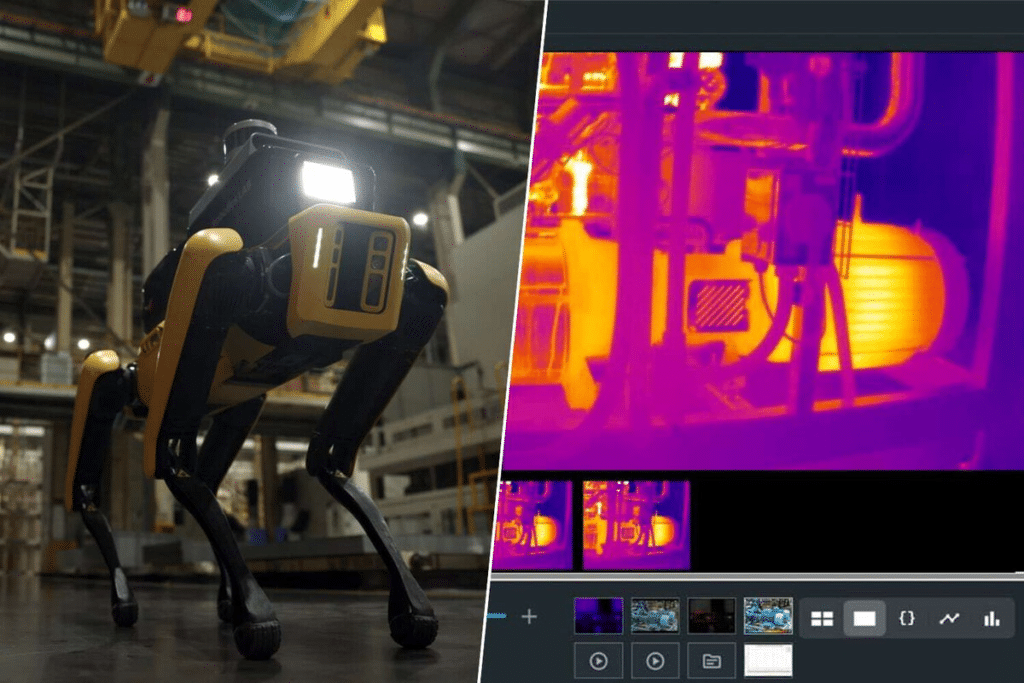Image resolution: width=1024 pixels, height=683 pixels.
Task: Switch to the line chart view
Action: pos(950,618)
